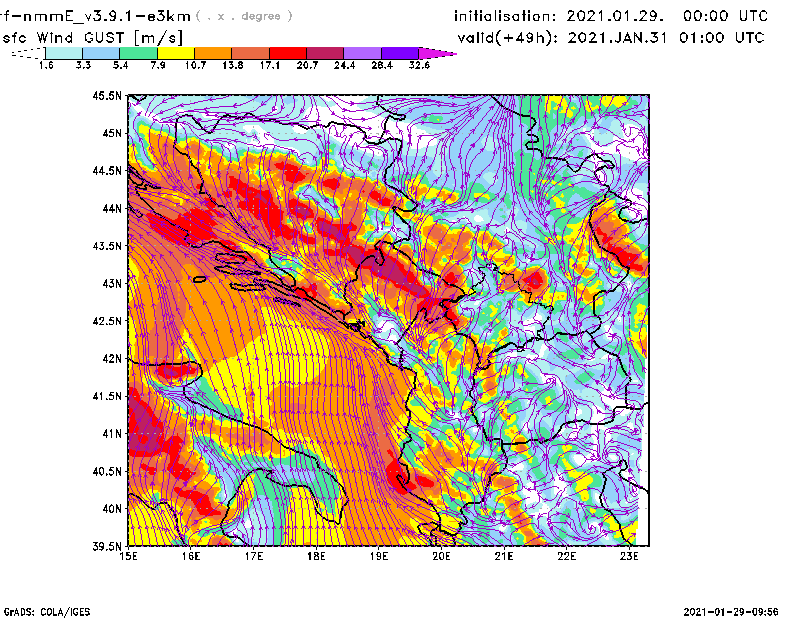Click the model name 'nmmE_v3.9.1-e3km'
Viewport: 800px width, 618px height.
pos(106,16)
